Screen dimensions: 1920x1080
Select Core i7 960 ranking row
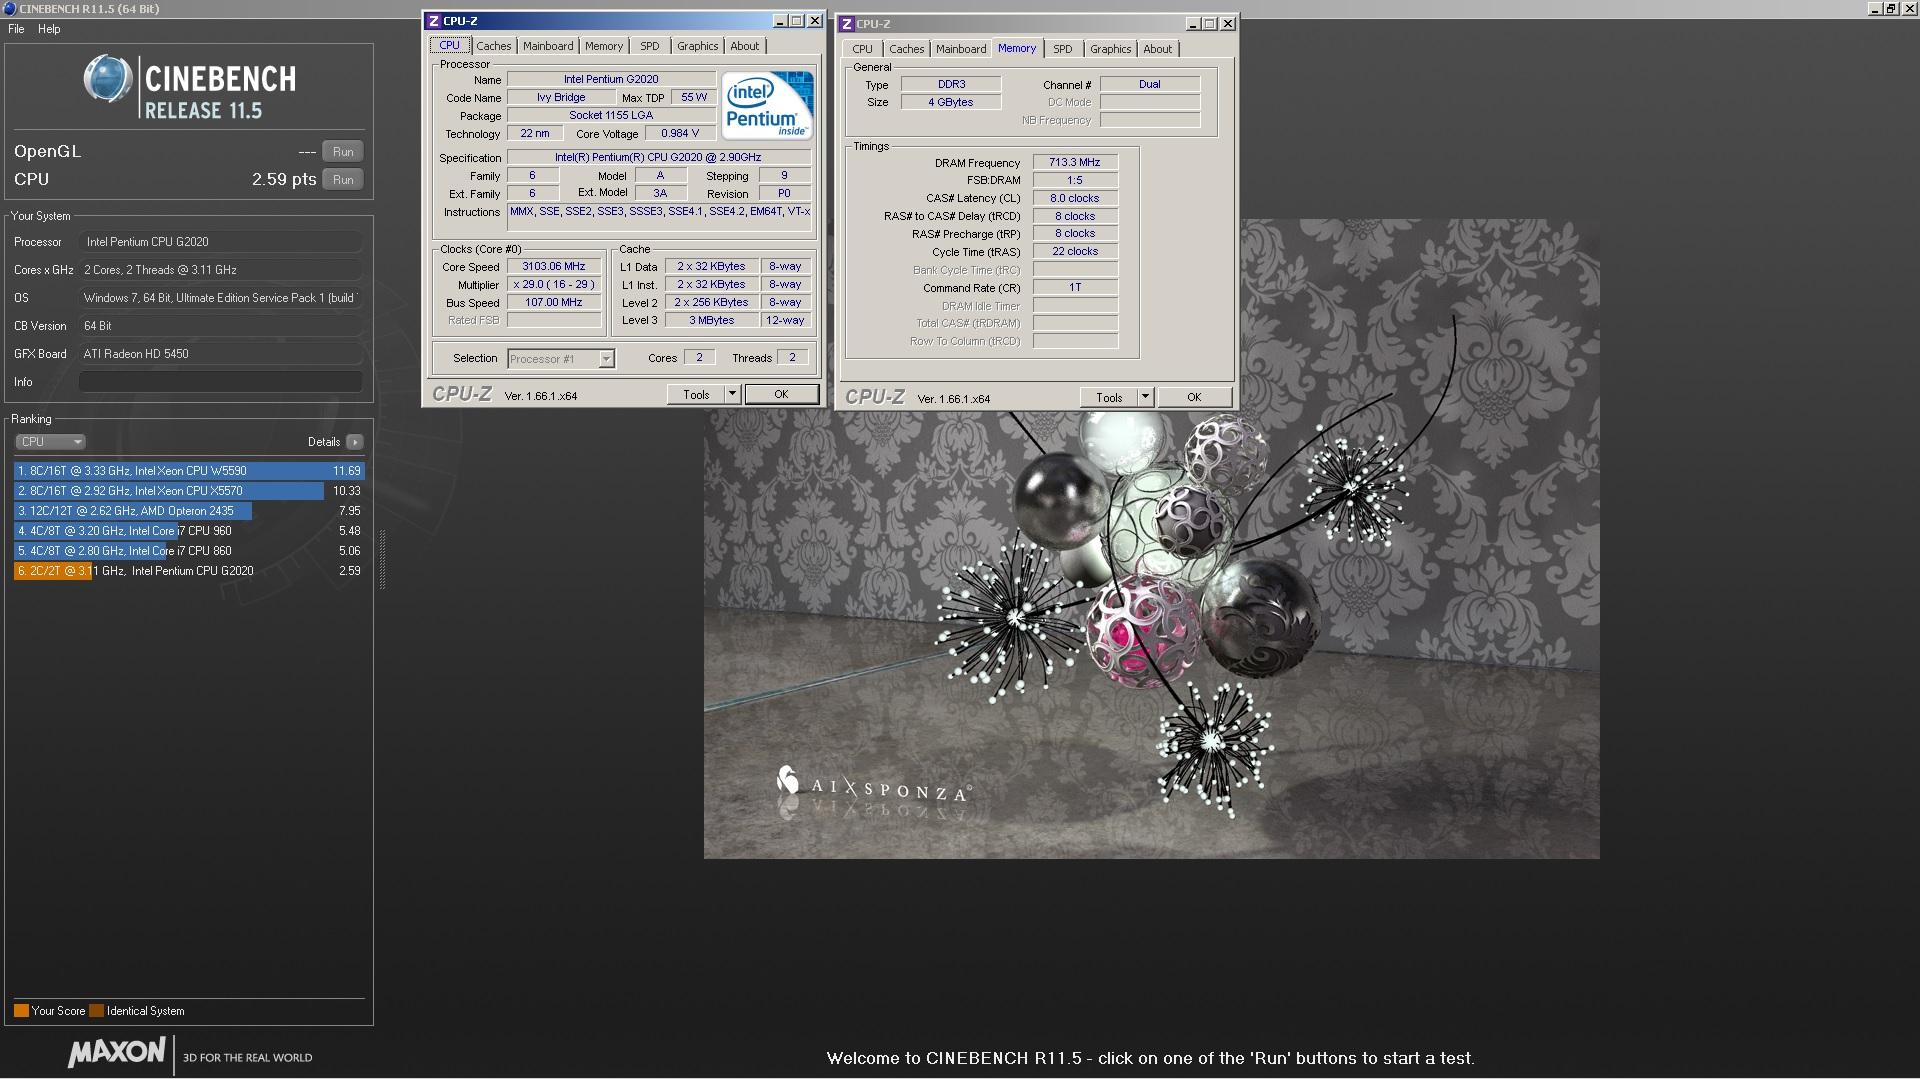[189, 531]
